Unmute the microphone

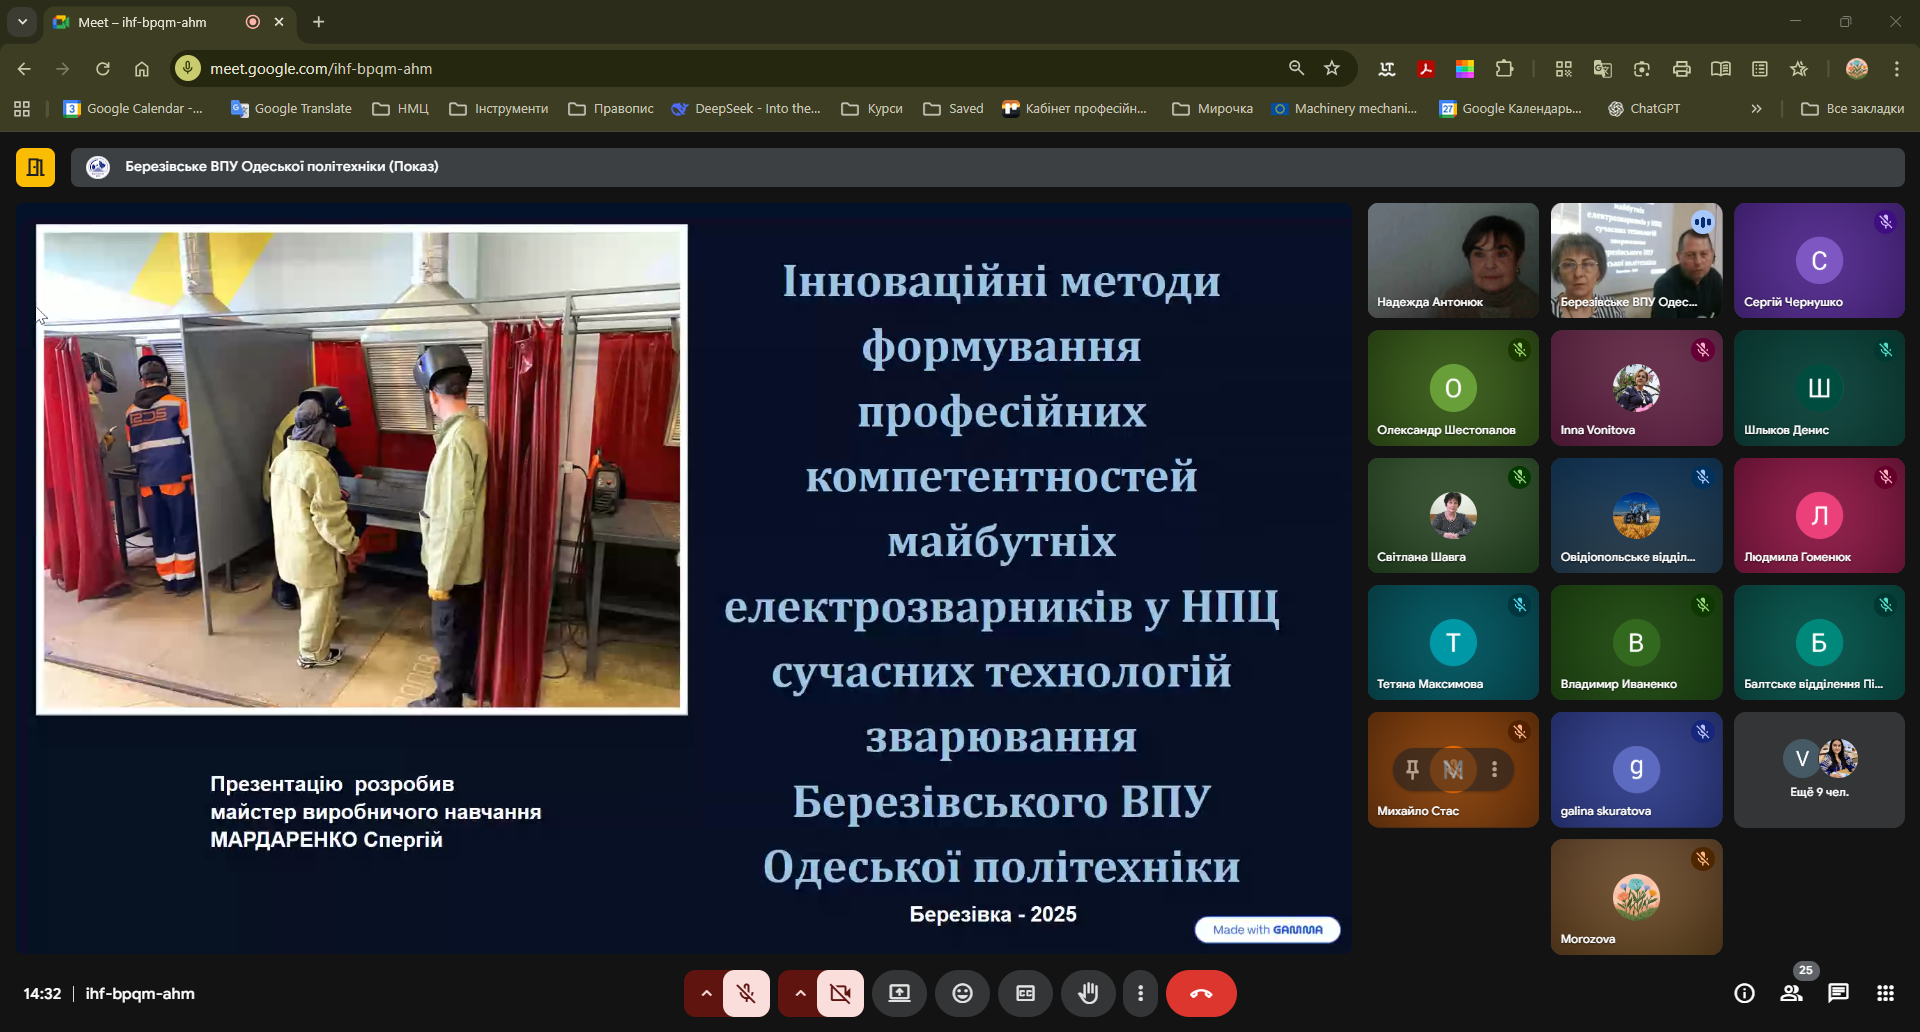(x=746, y=993)
